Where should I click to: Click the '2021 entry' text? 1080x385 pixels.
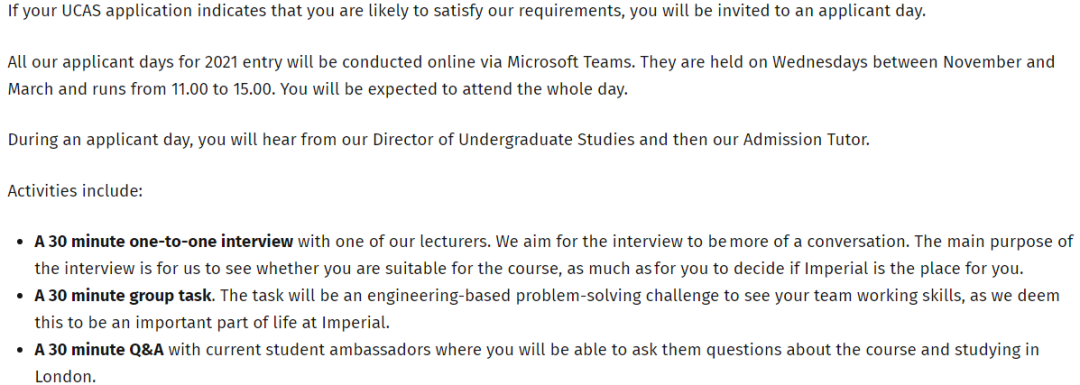coord(240,62)
